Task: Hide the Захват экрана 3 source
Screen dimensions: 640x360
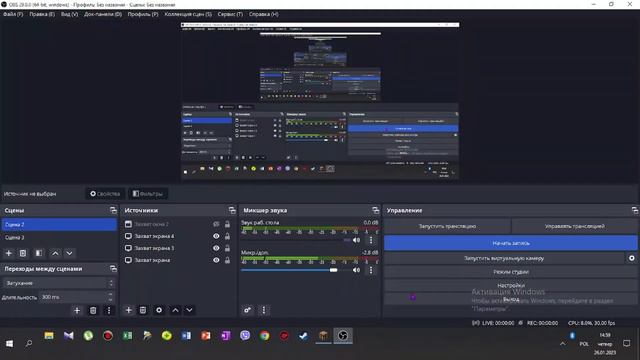Action: [216, 248]
